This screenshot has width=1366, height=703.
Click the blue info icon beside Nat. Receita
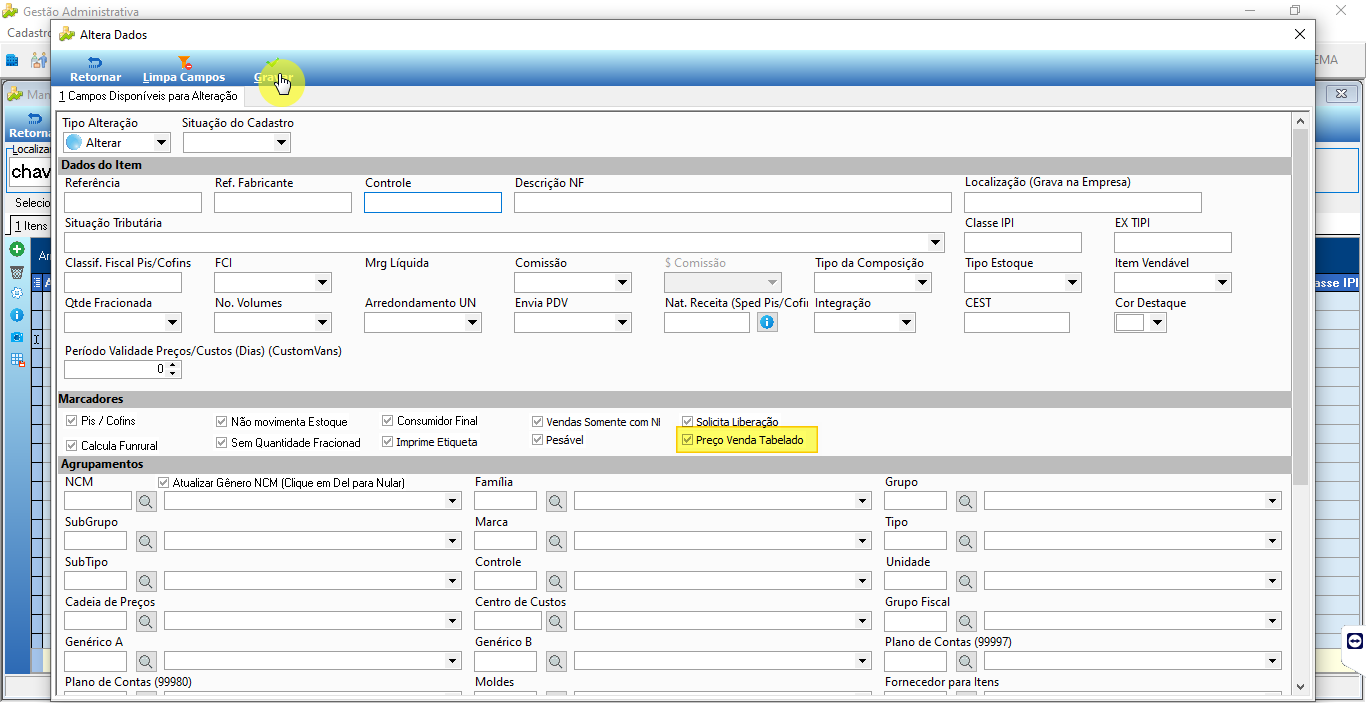(767, 322)
